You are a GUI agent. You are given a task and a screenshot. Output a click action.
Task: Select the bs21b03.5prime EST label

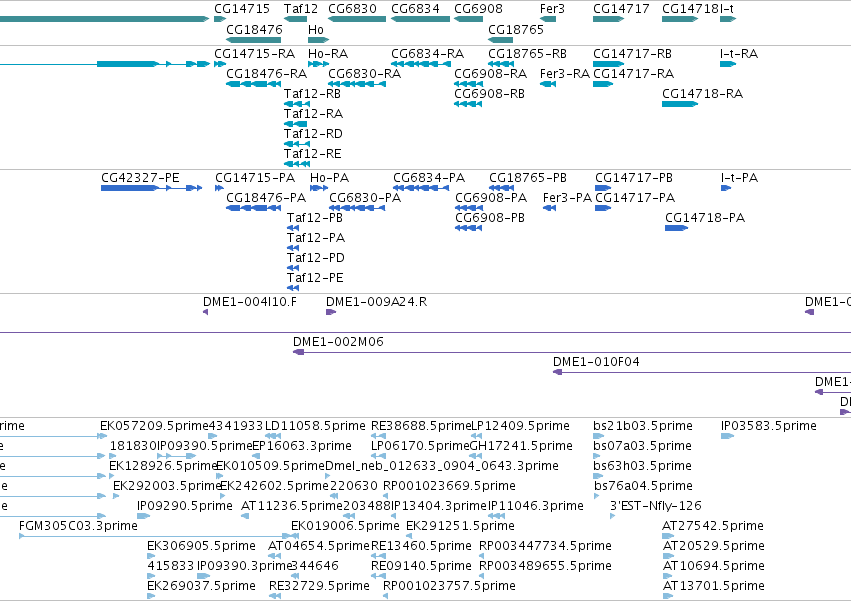pyautogui.click(x=643, y=426)
